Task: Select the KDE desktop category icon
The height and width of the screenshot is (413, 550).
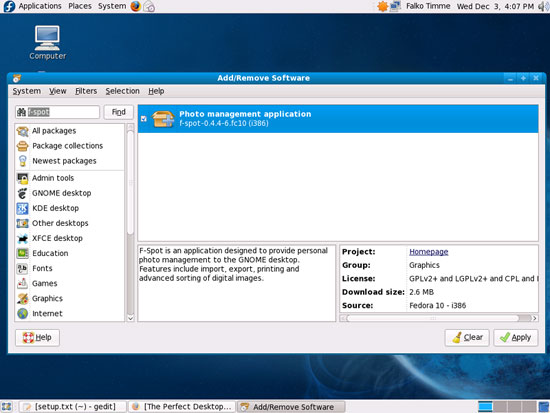Action: [22, 208]
